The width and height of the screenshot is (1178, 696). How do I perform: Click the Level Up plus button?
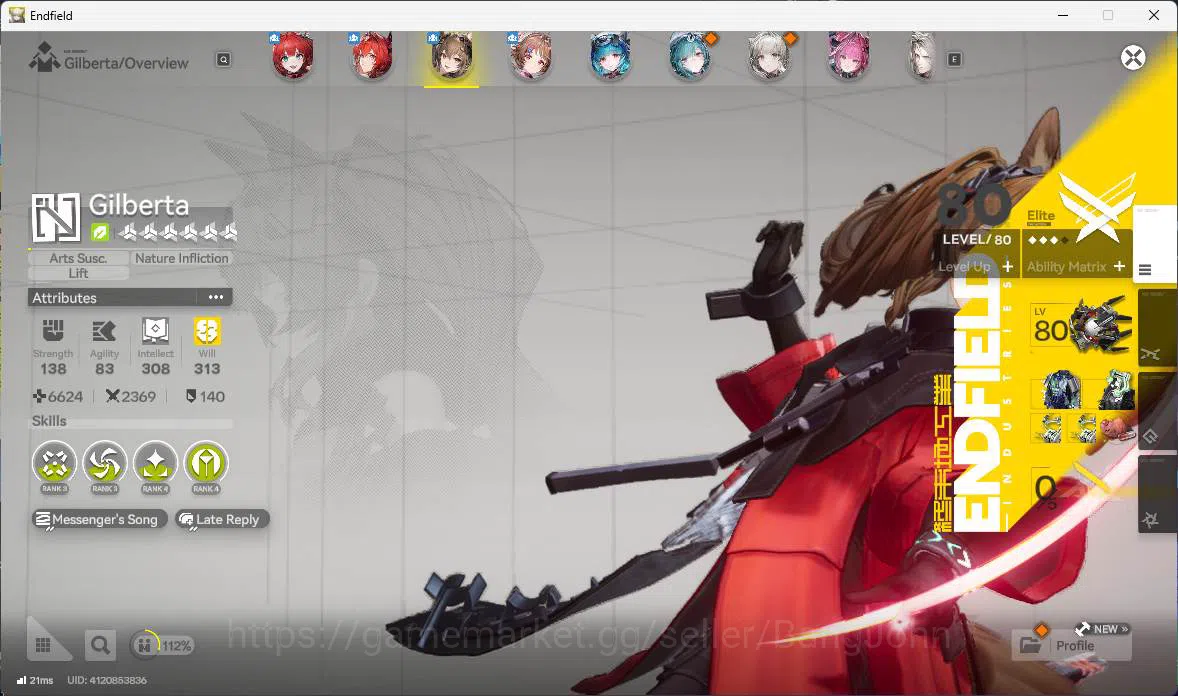[1007, 266]
